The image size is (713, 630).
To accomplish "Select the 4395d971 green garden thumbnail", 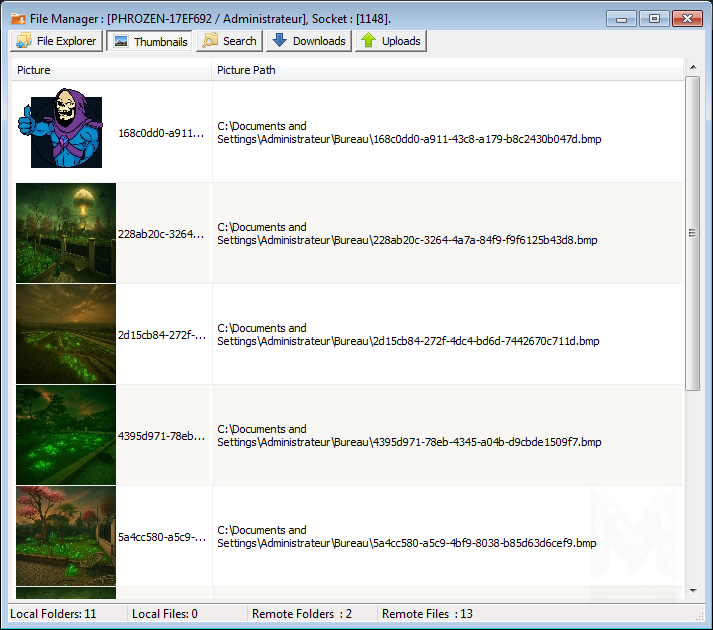I will (x=66, y=435).
